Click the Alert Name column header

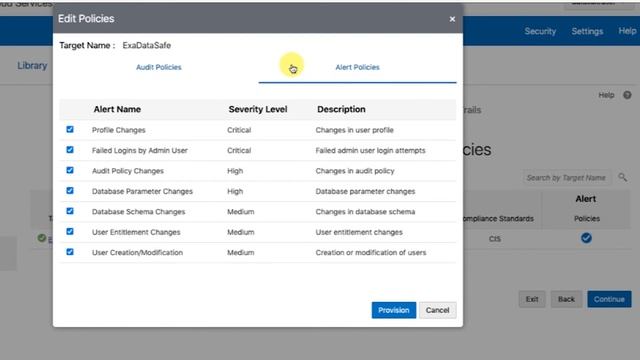coord(117,109)
